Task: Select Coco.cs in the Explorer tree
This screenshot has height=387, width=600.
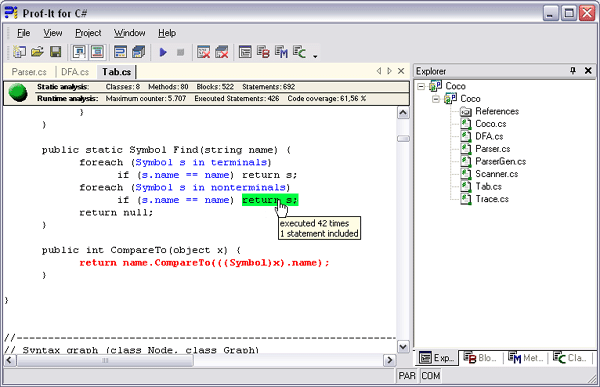Action: [x=491, y=124]
